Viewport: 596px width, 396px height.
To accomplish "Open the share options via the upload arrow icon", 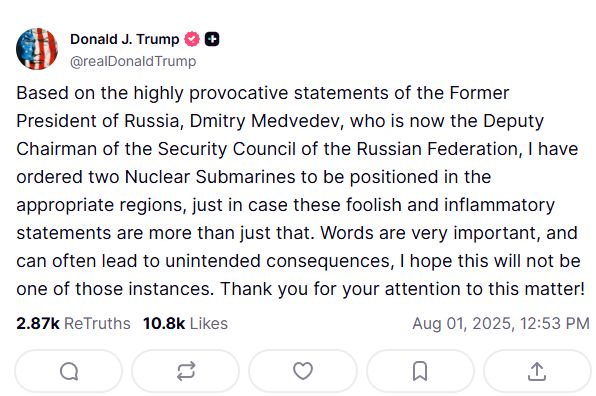I will (537, 371).
